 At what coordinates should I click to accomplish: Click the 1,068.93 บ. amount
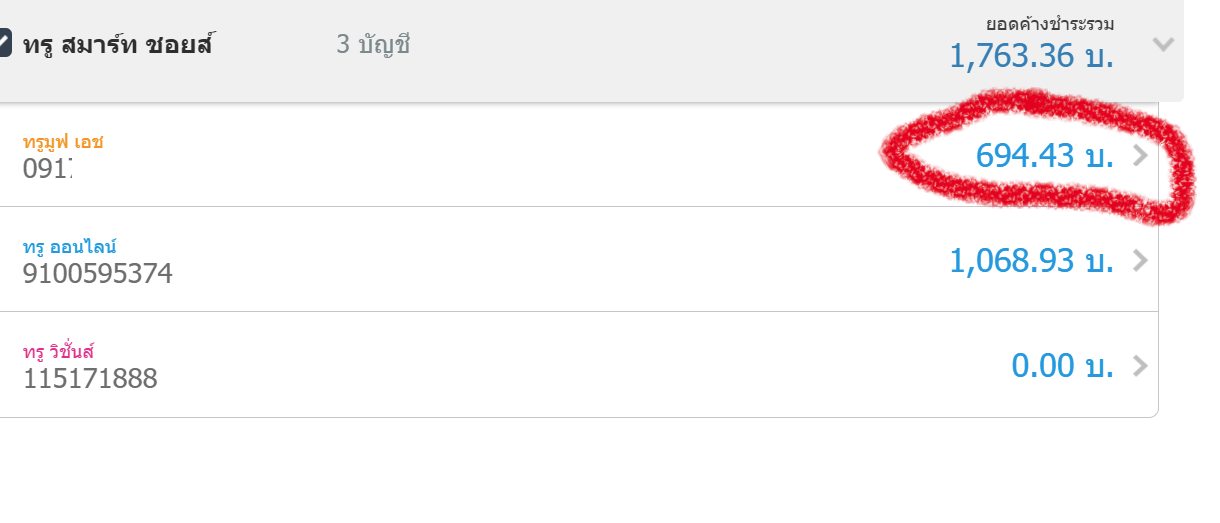coord(1031,261)
